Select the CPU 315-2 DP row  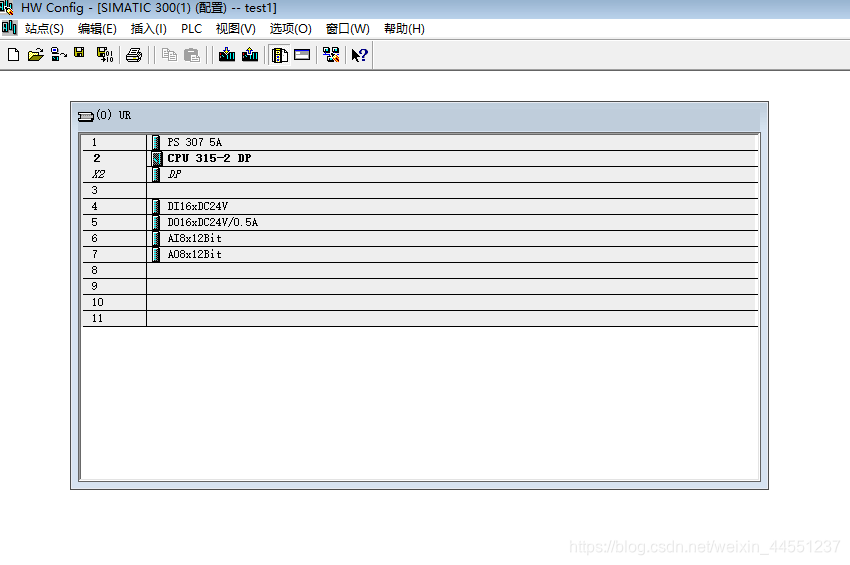(420, 158)
